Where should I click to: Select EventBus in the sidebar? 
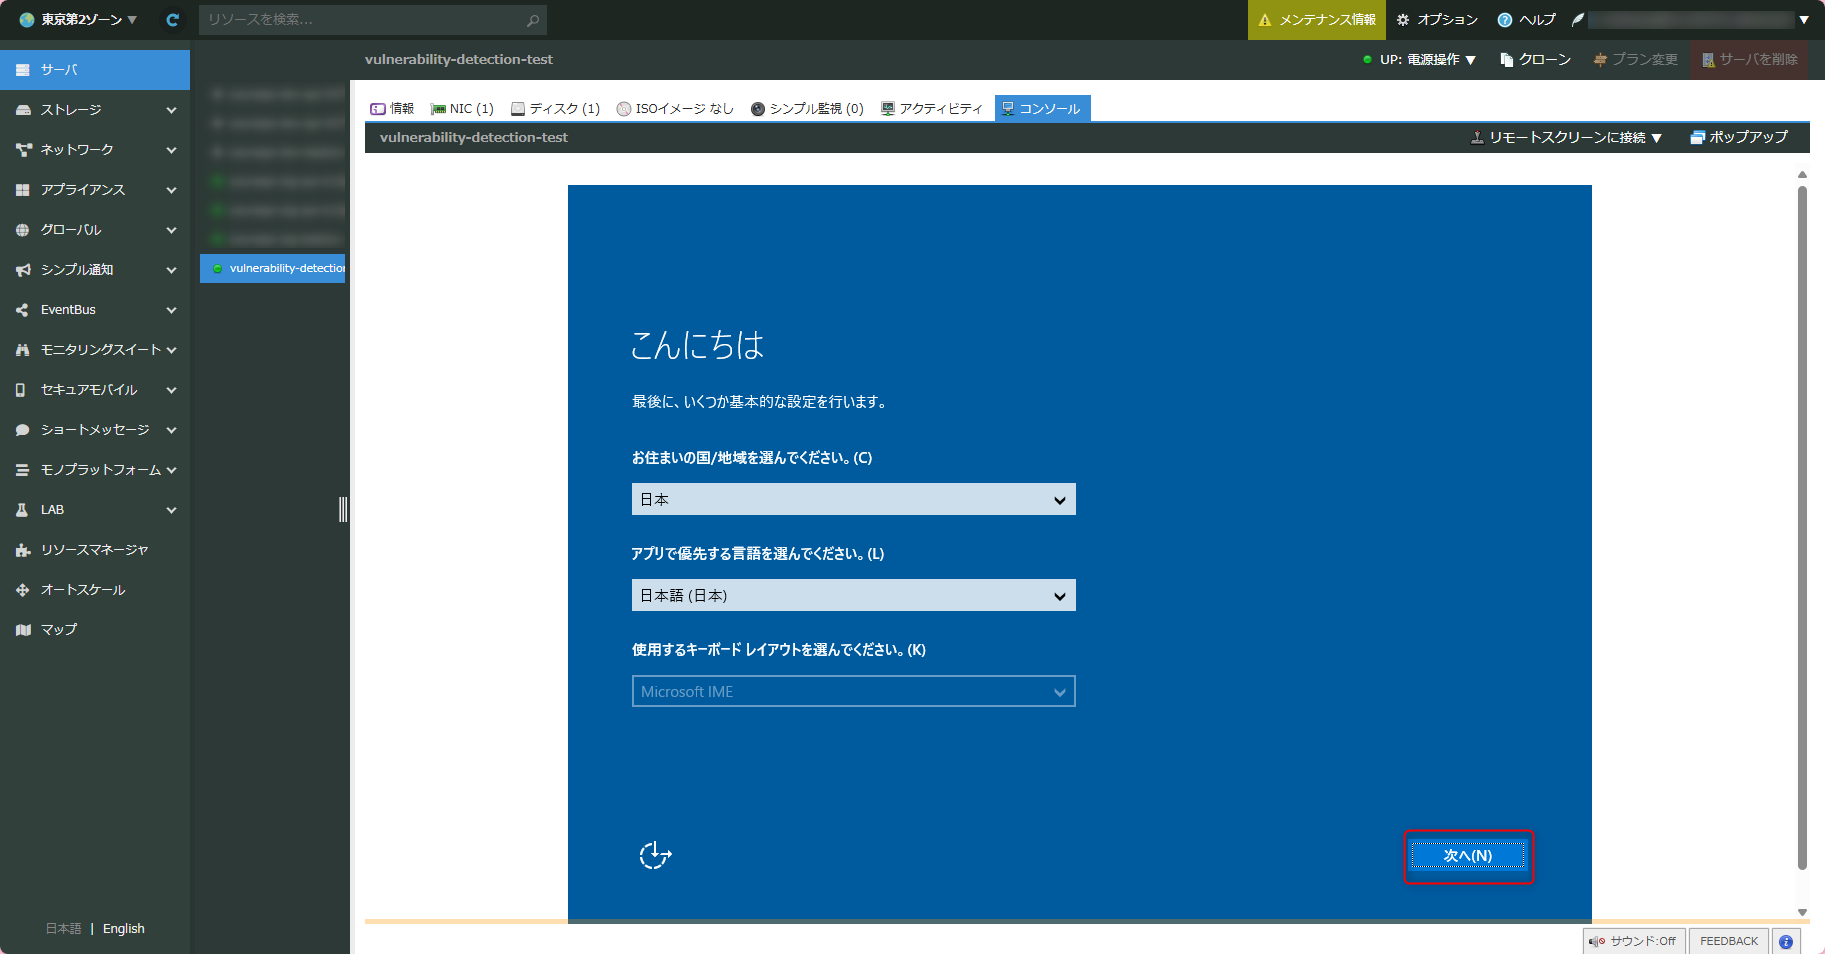click(69, 309)
